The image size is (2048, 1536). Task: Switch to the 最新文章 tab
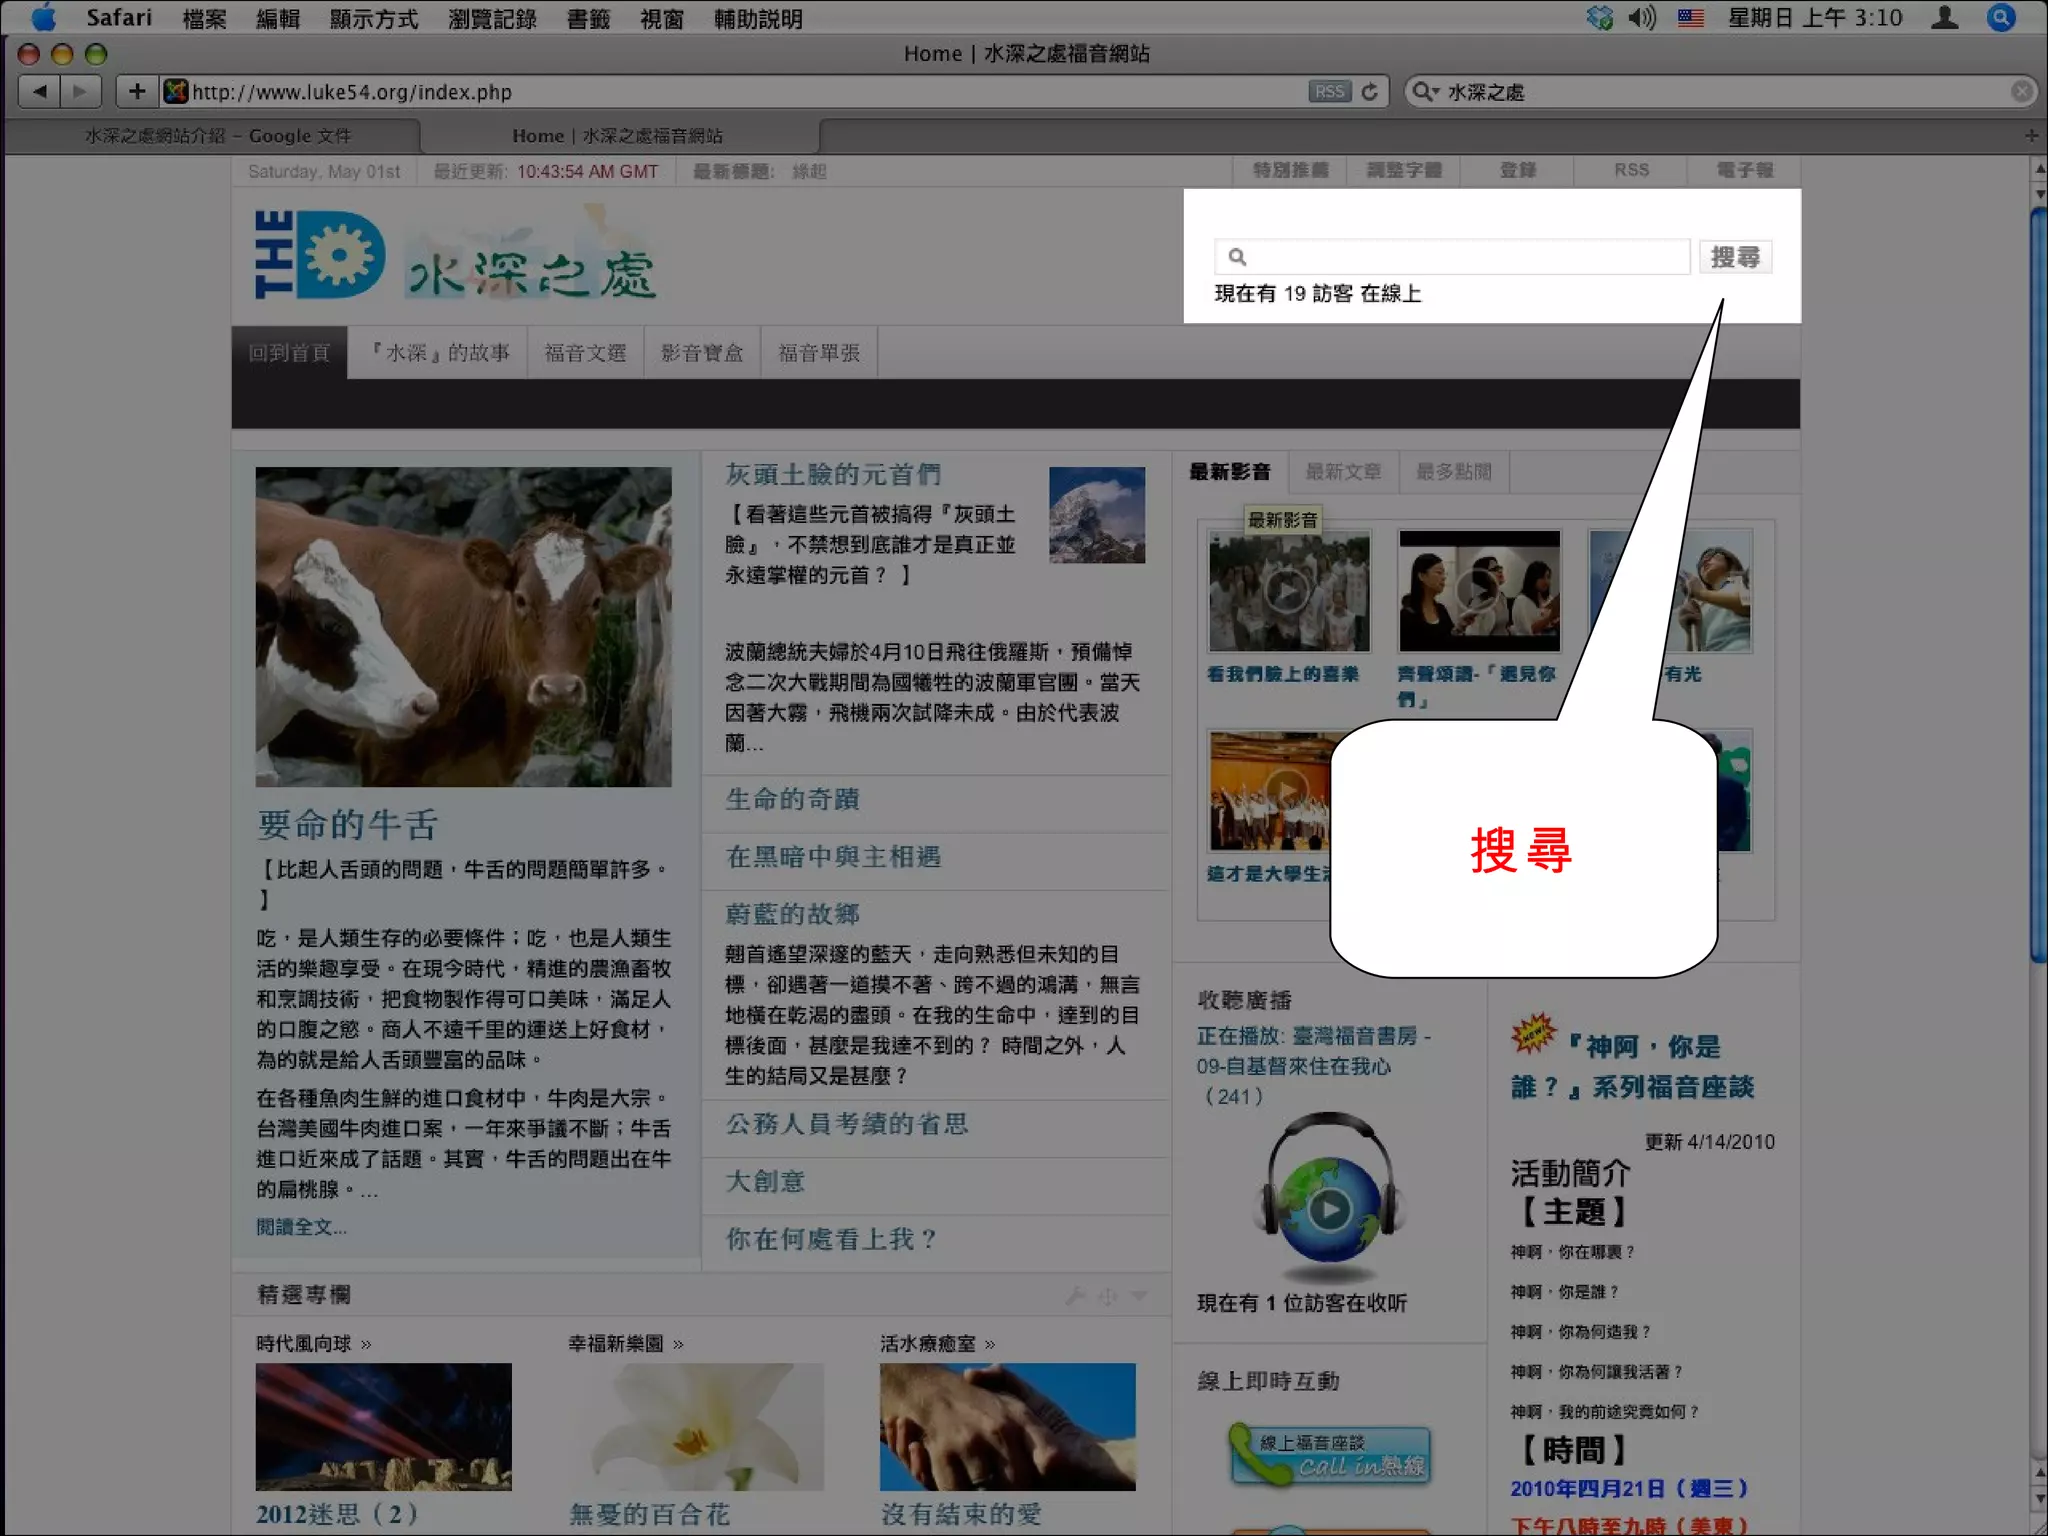click(x=1343, y=472)
